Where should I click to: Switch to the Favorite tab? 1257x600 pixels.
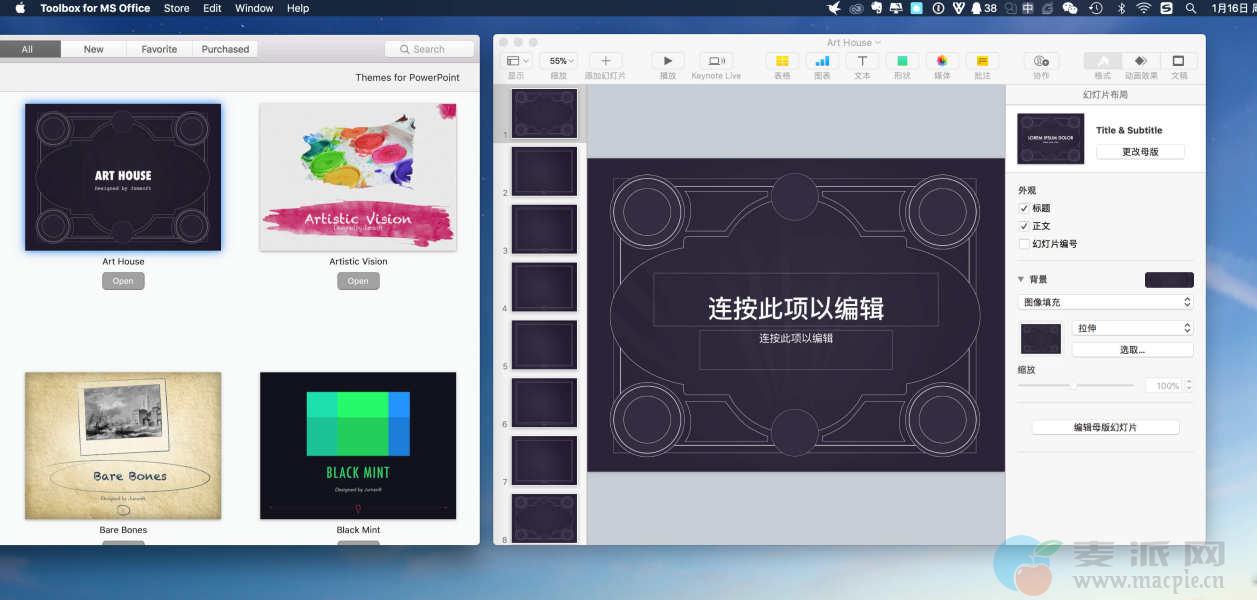coord(159,49)
